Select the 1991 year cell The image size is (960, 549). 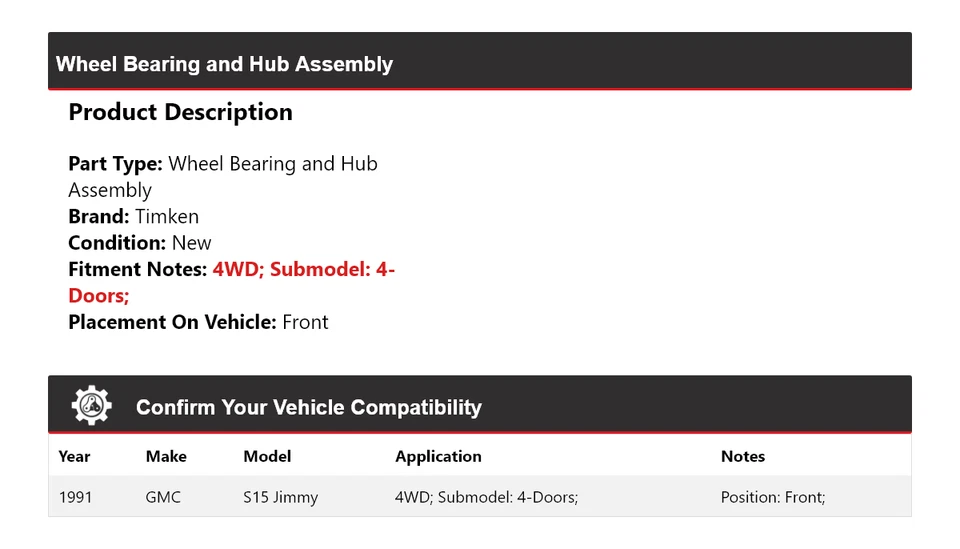75,497
